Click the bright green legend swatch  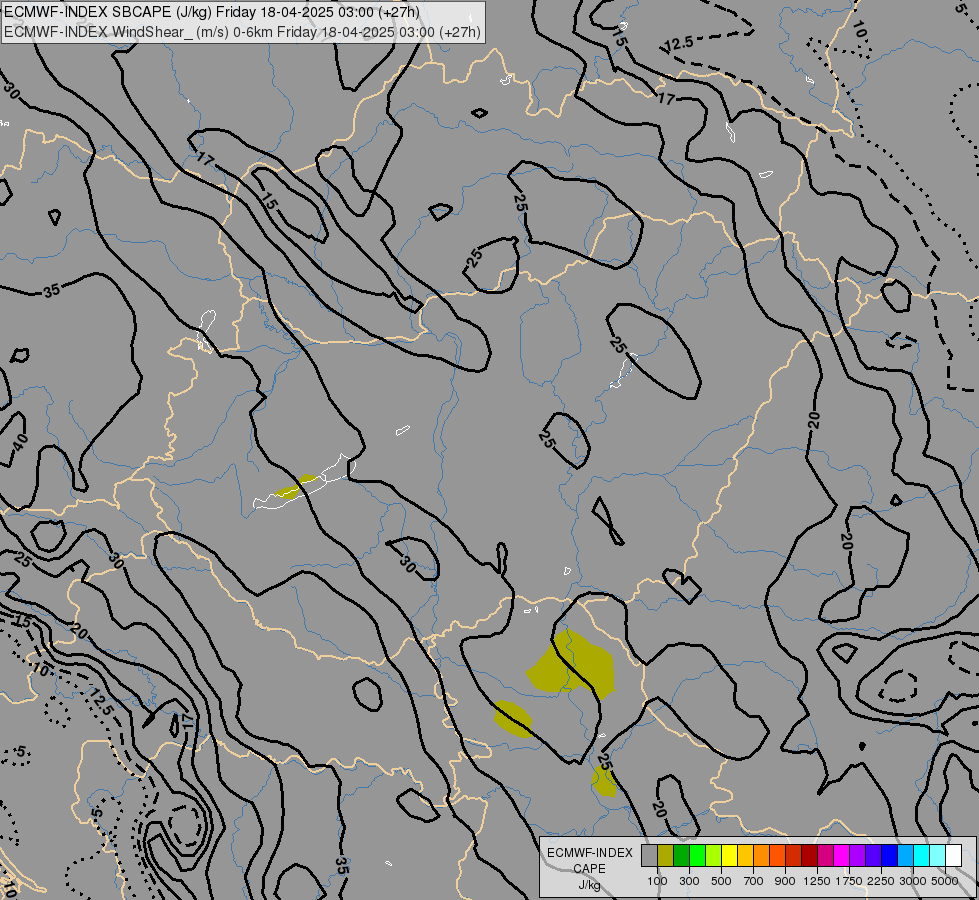pyautogui.click(x=697, y=856)
